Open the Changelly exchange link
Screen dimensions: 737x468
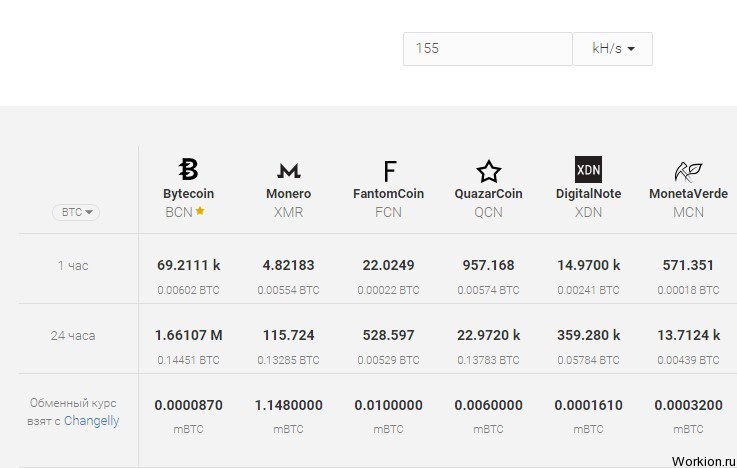click(92, 421)
